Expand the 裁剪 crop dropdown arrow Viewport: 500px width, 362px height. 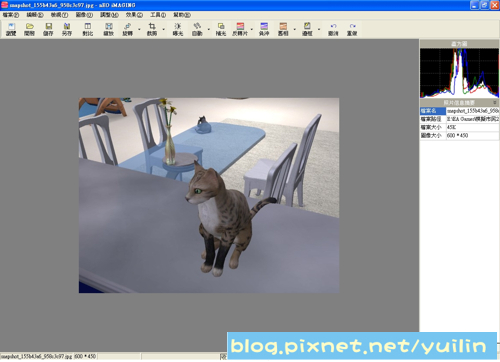click(x=164, y=29)
